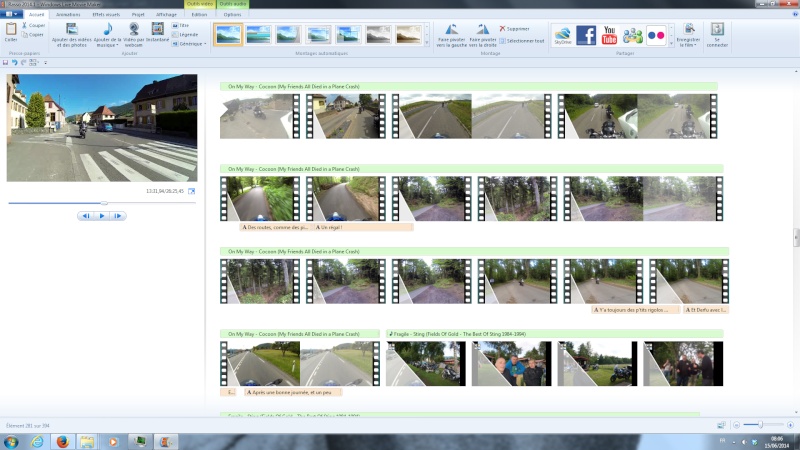Zoom out the timeline with minus button
The image size is (800, 450).
736,424
